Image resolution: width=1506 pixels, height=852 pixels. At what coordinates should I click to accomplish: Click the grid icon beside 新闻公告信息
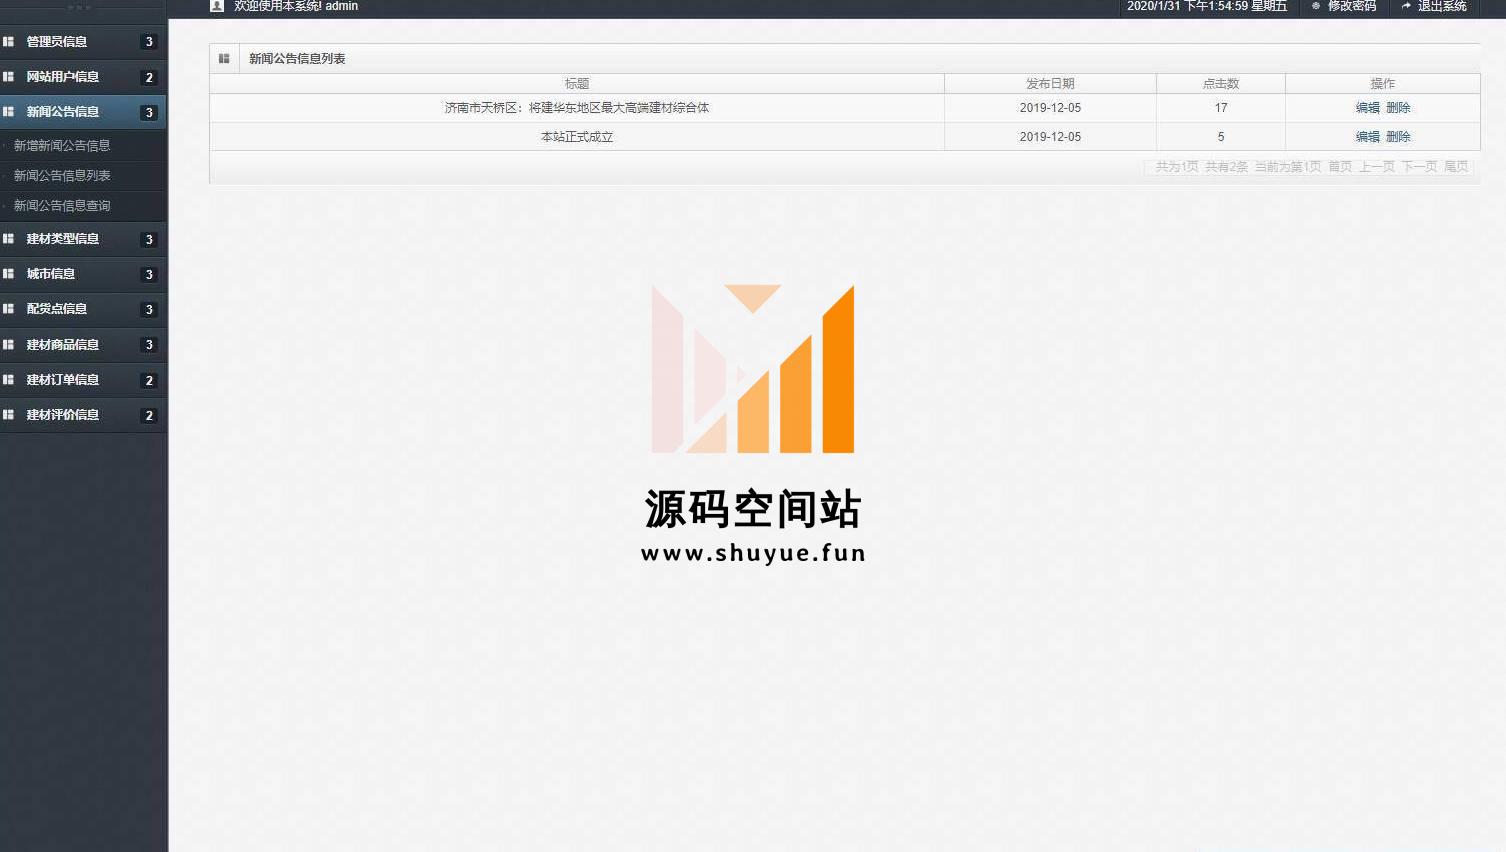[9, 112]
